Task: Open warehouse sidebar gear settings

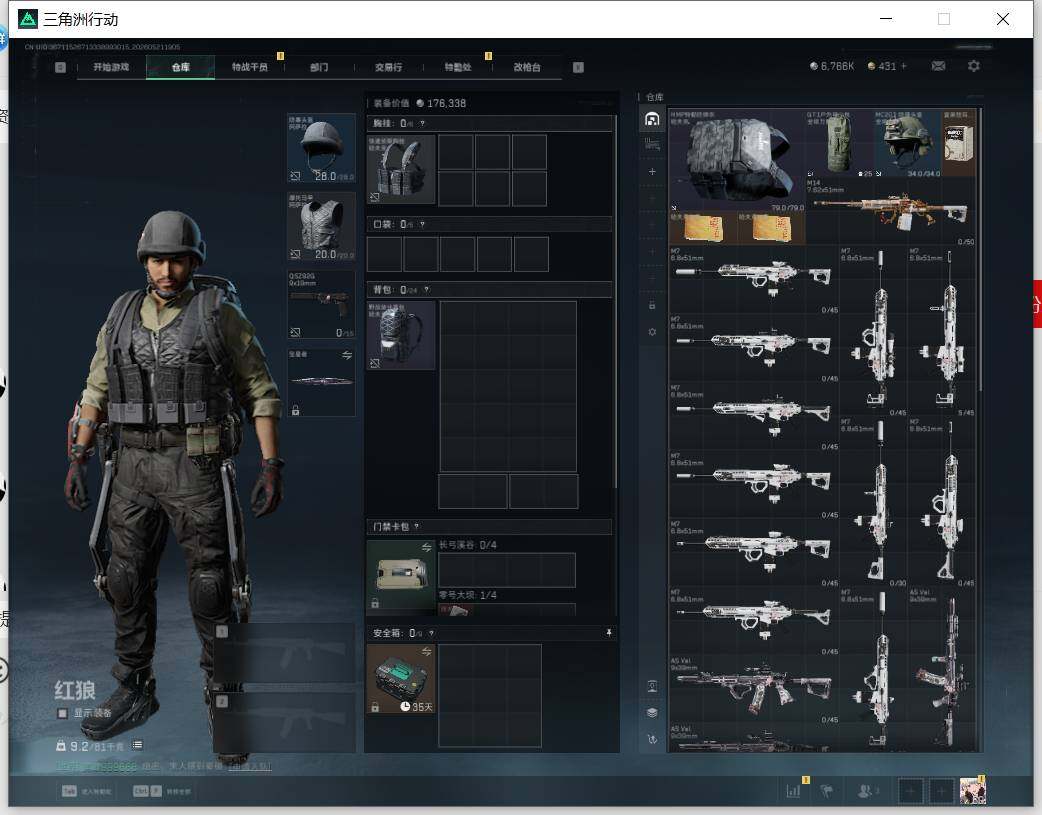Action: 652,332
